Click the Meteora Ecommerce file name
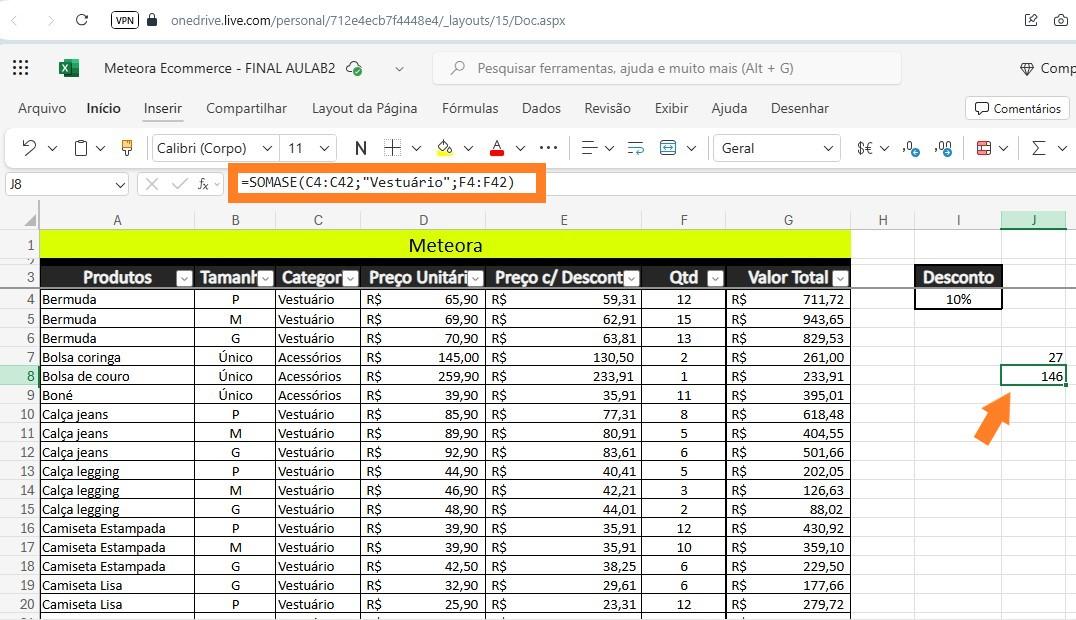Viewport: 1076px width, 620px height. click(x=220, y=68)
